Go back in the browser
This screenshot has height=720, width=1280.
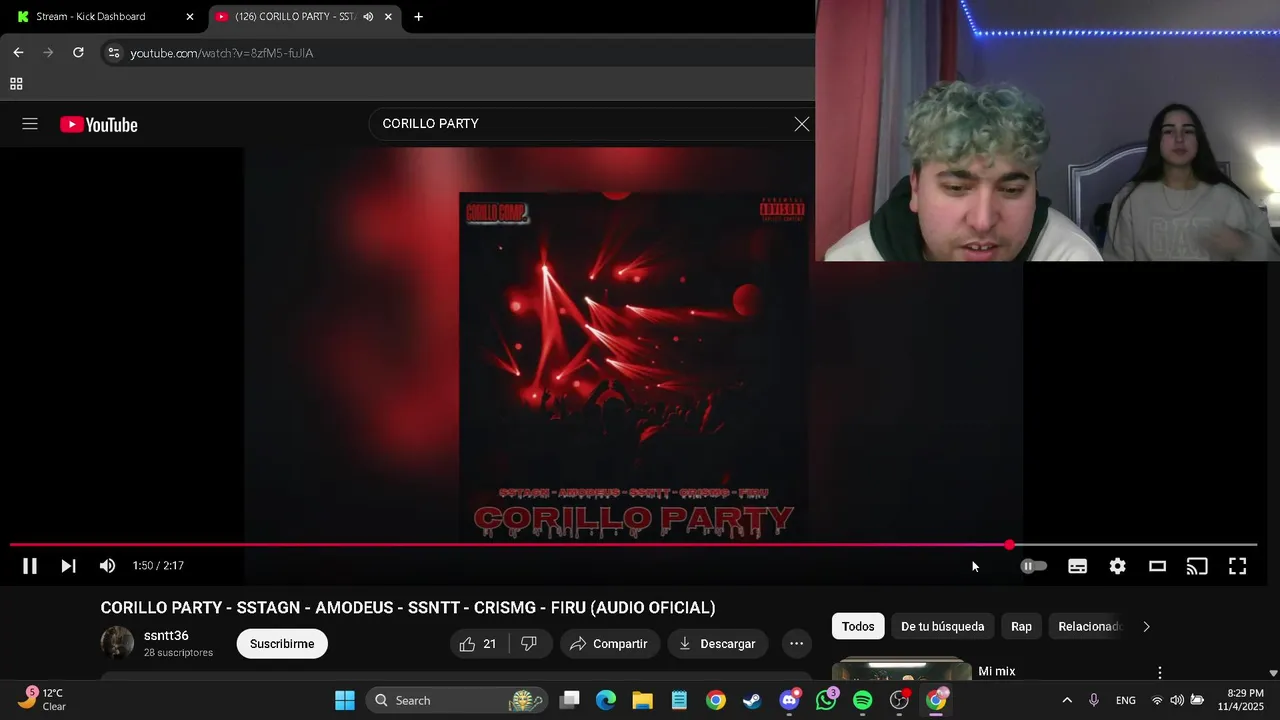(18, 53)
